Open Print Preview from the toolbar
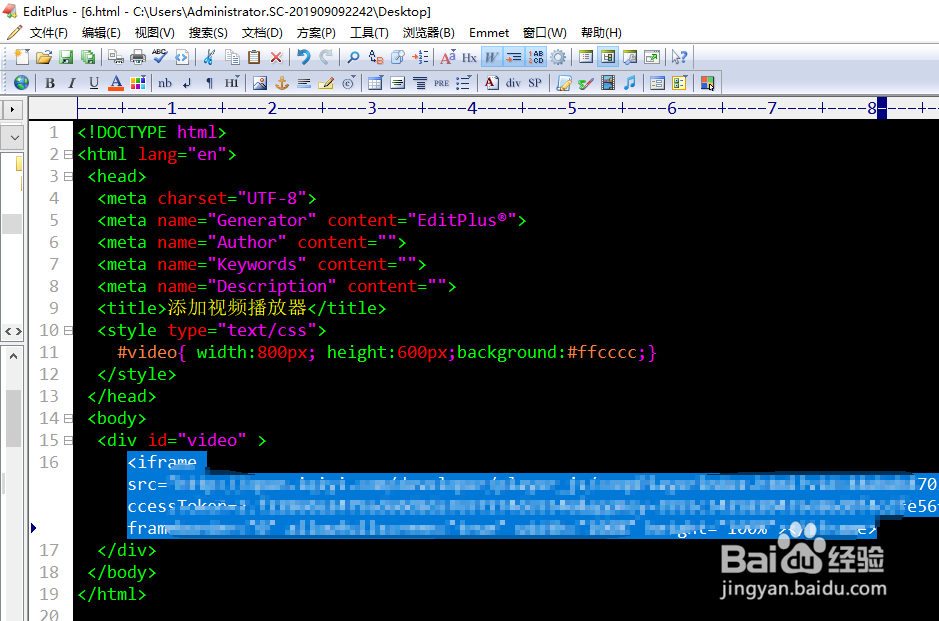The height and width of the screenshot is (621, 939). click(x=116, y=57)
